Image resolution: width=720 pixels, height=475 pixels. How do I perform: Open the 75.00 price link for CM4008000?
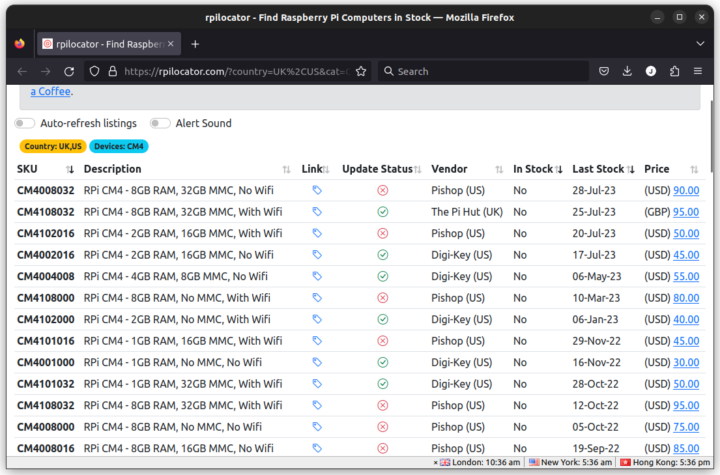(x=686, y=427)
